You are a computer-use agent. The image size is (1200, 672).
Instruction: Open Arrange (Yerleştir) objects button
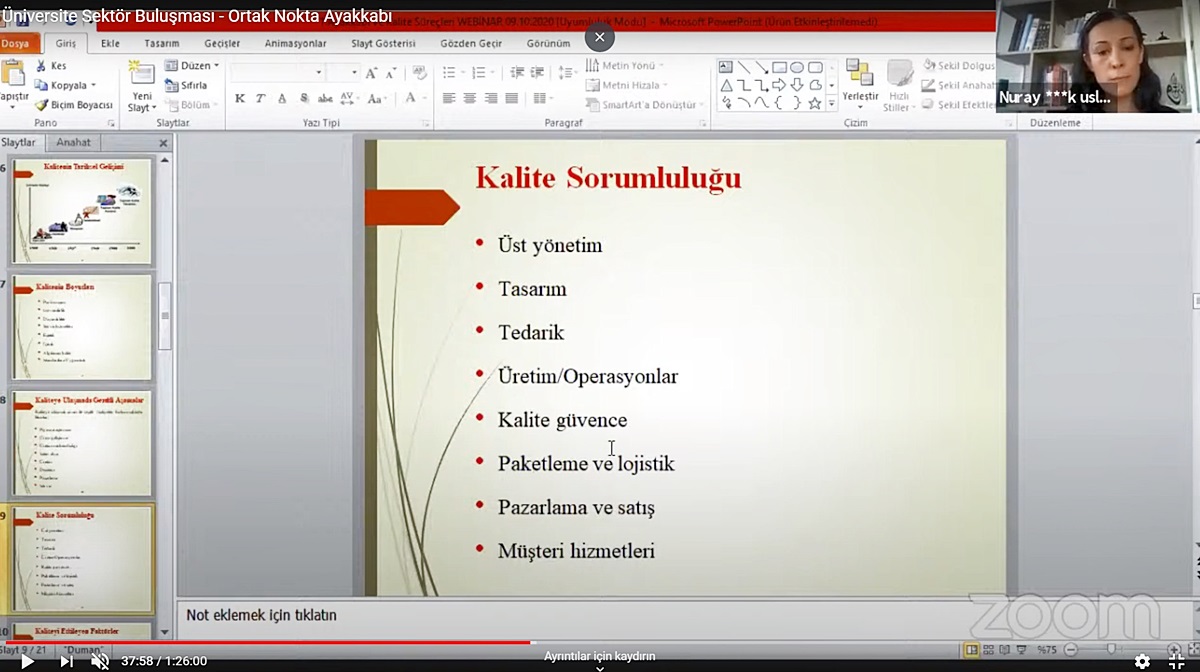pos(860,85)
